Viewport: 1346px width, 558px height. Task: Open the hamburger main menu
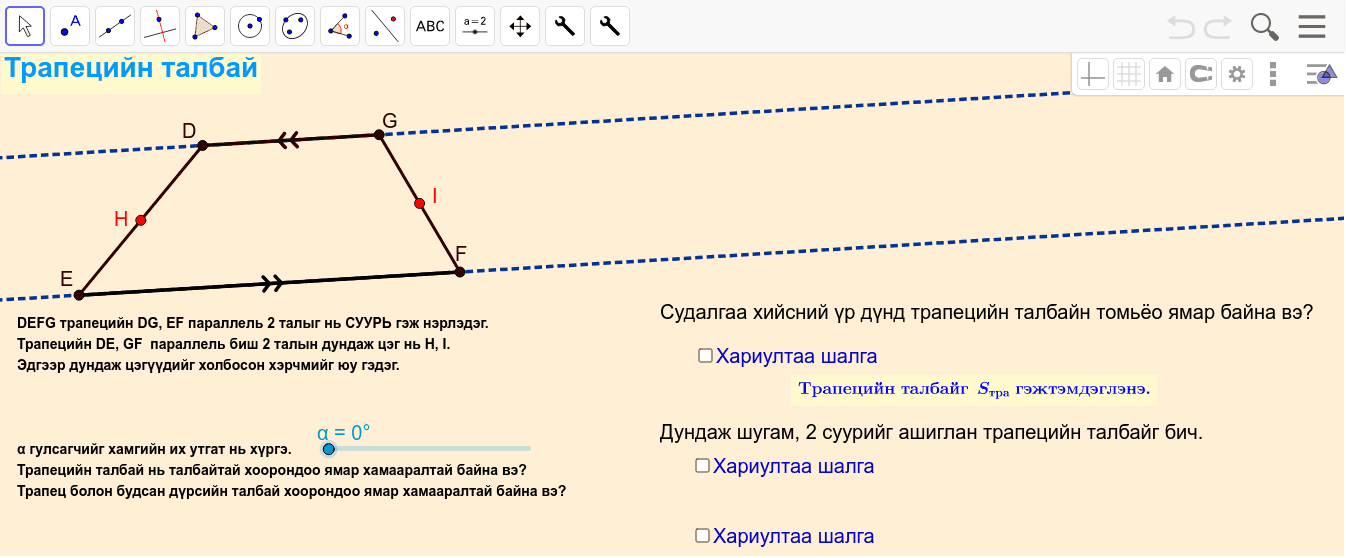(x=1312, y=27)
